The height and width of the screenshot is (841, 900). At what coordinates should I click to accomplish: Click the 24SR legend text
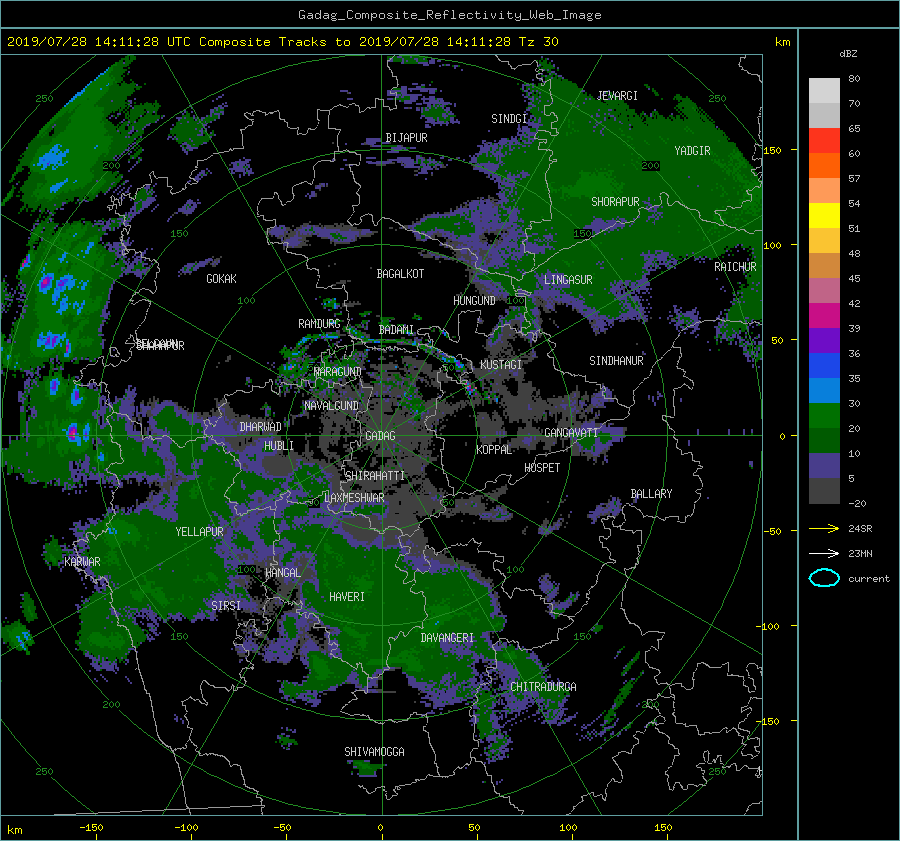point(860,529)
